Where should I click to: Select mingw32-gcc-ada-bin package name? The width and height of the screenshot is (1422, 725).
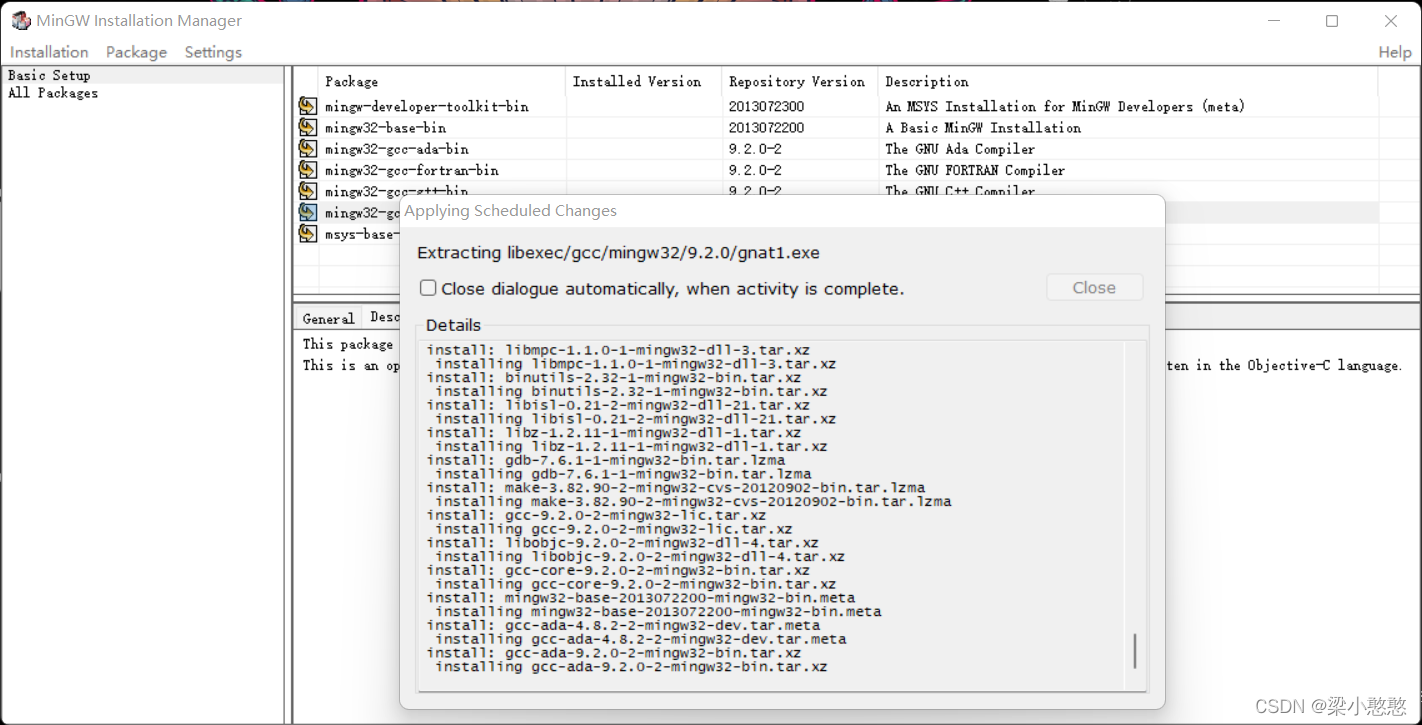pyautogui.click(x=397, y=149)
